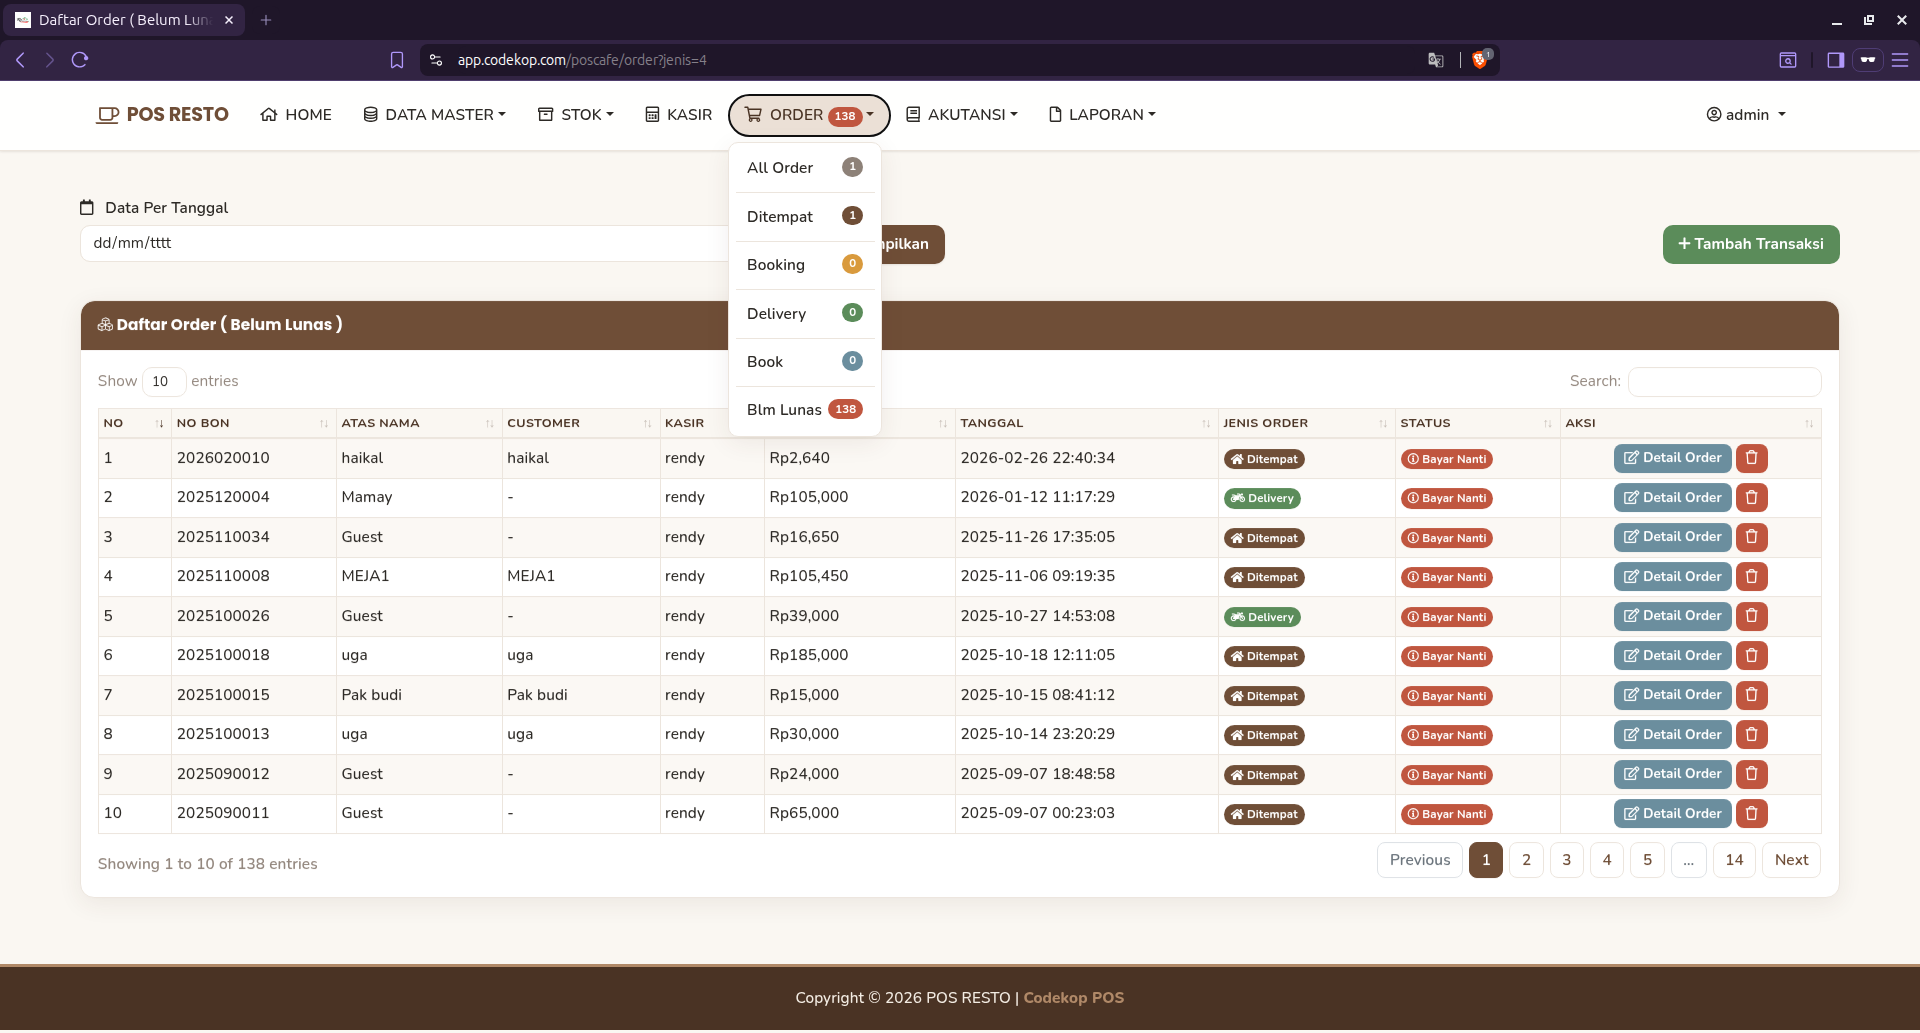Sort table by TANGGAL column
The image size is (1920, 1033).
click(x=1085, y=423)
